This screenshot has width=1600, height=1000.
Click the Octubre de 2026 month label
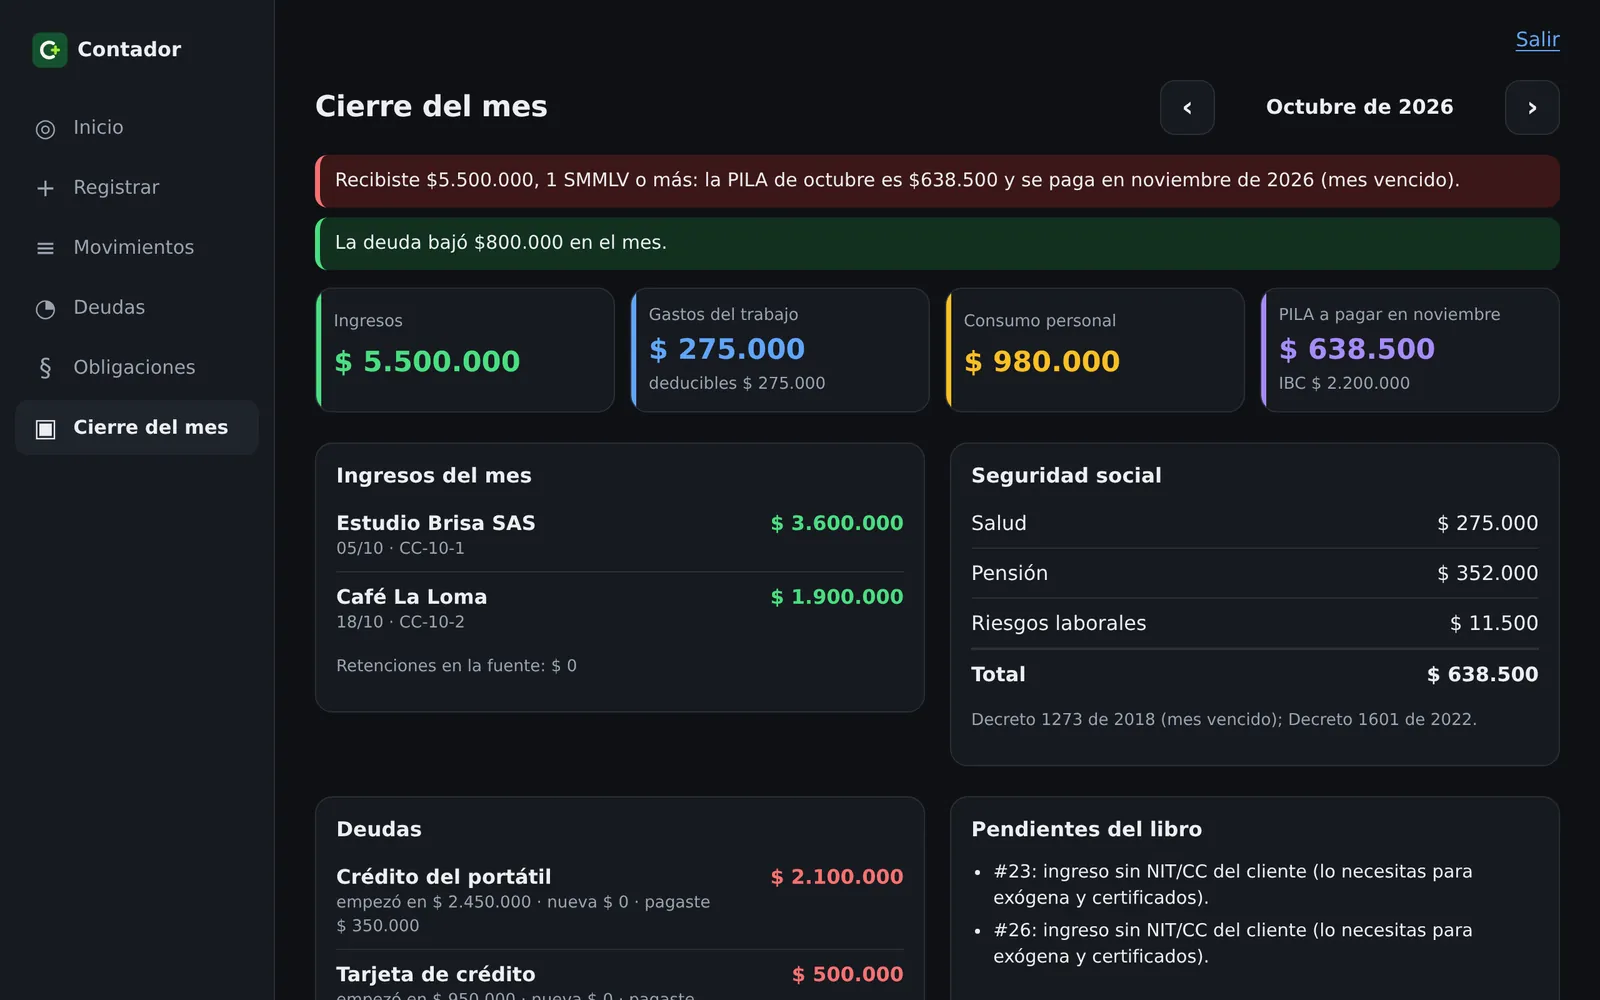(1359, 107)
